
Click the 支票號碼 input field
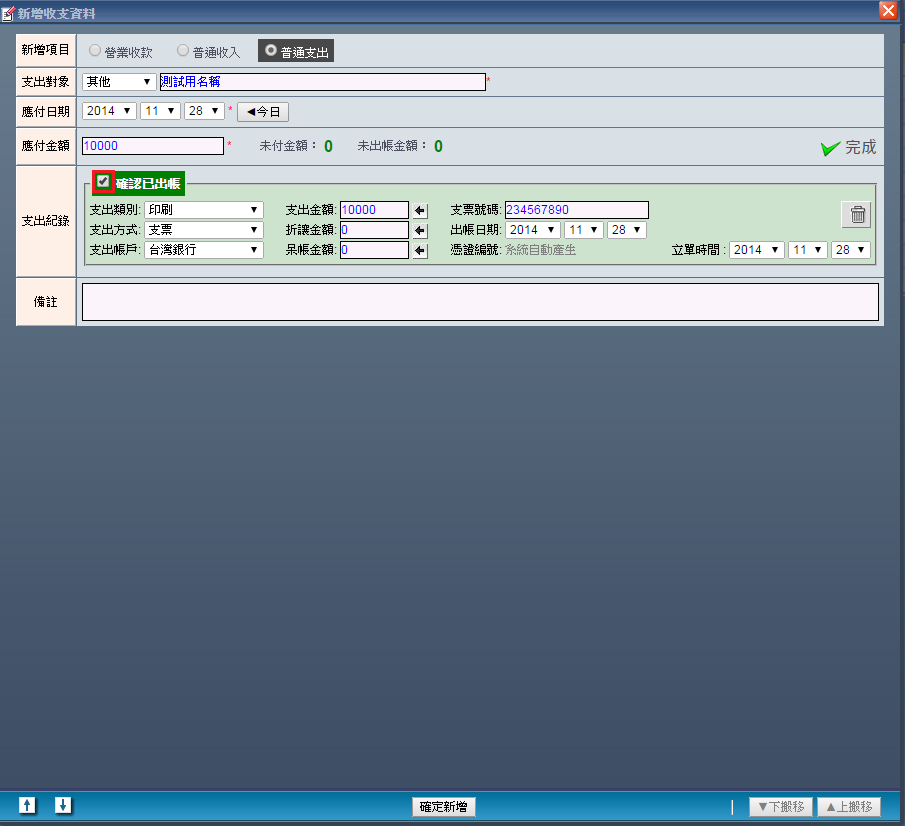point(576,210)
